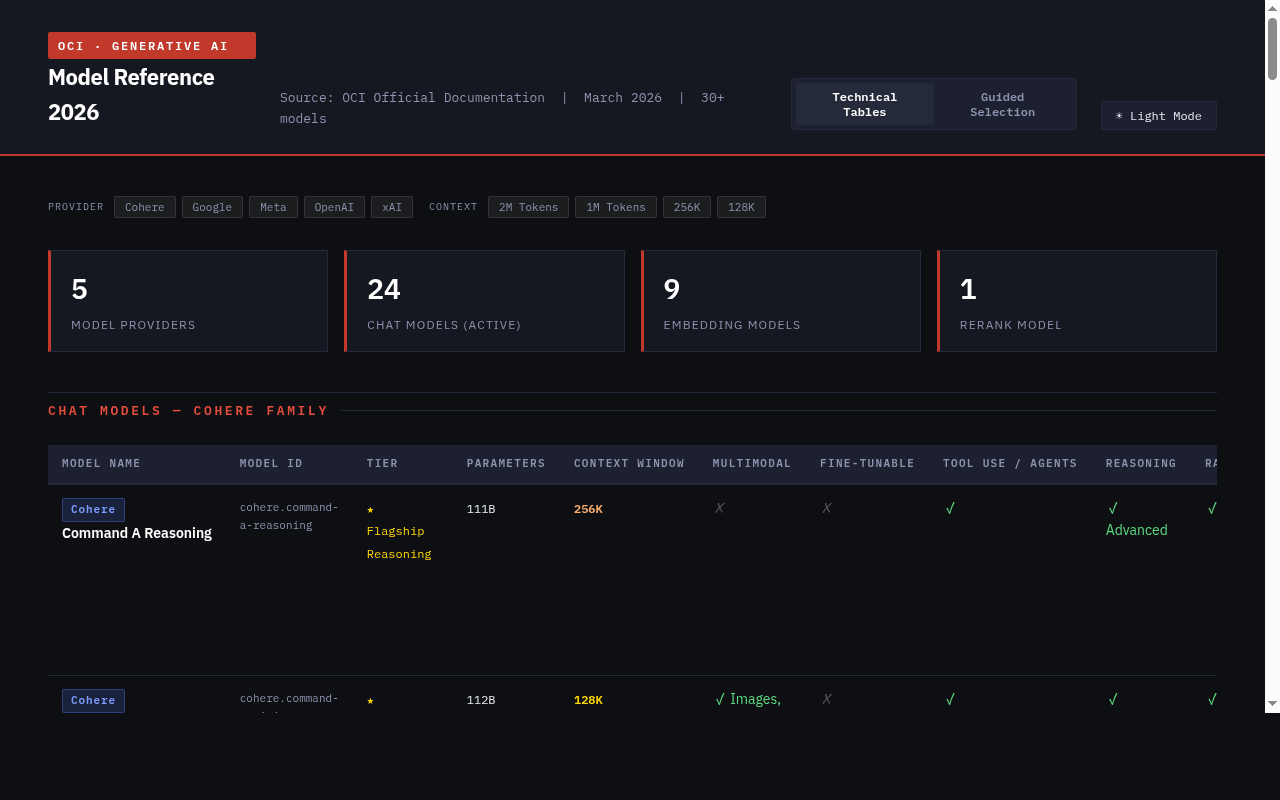Apply the OpenAI provider filter

(334, 207)
